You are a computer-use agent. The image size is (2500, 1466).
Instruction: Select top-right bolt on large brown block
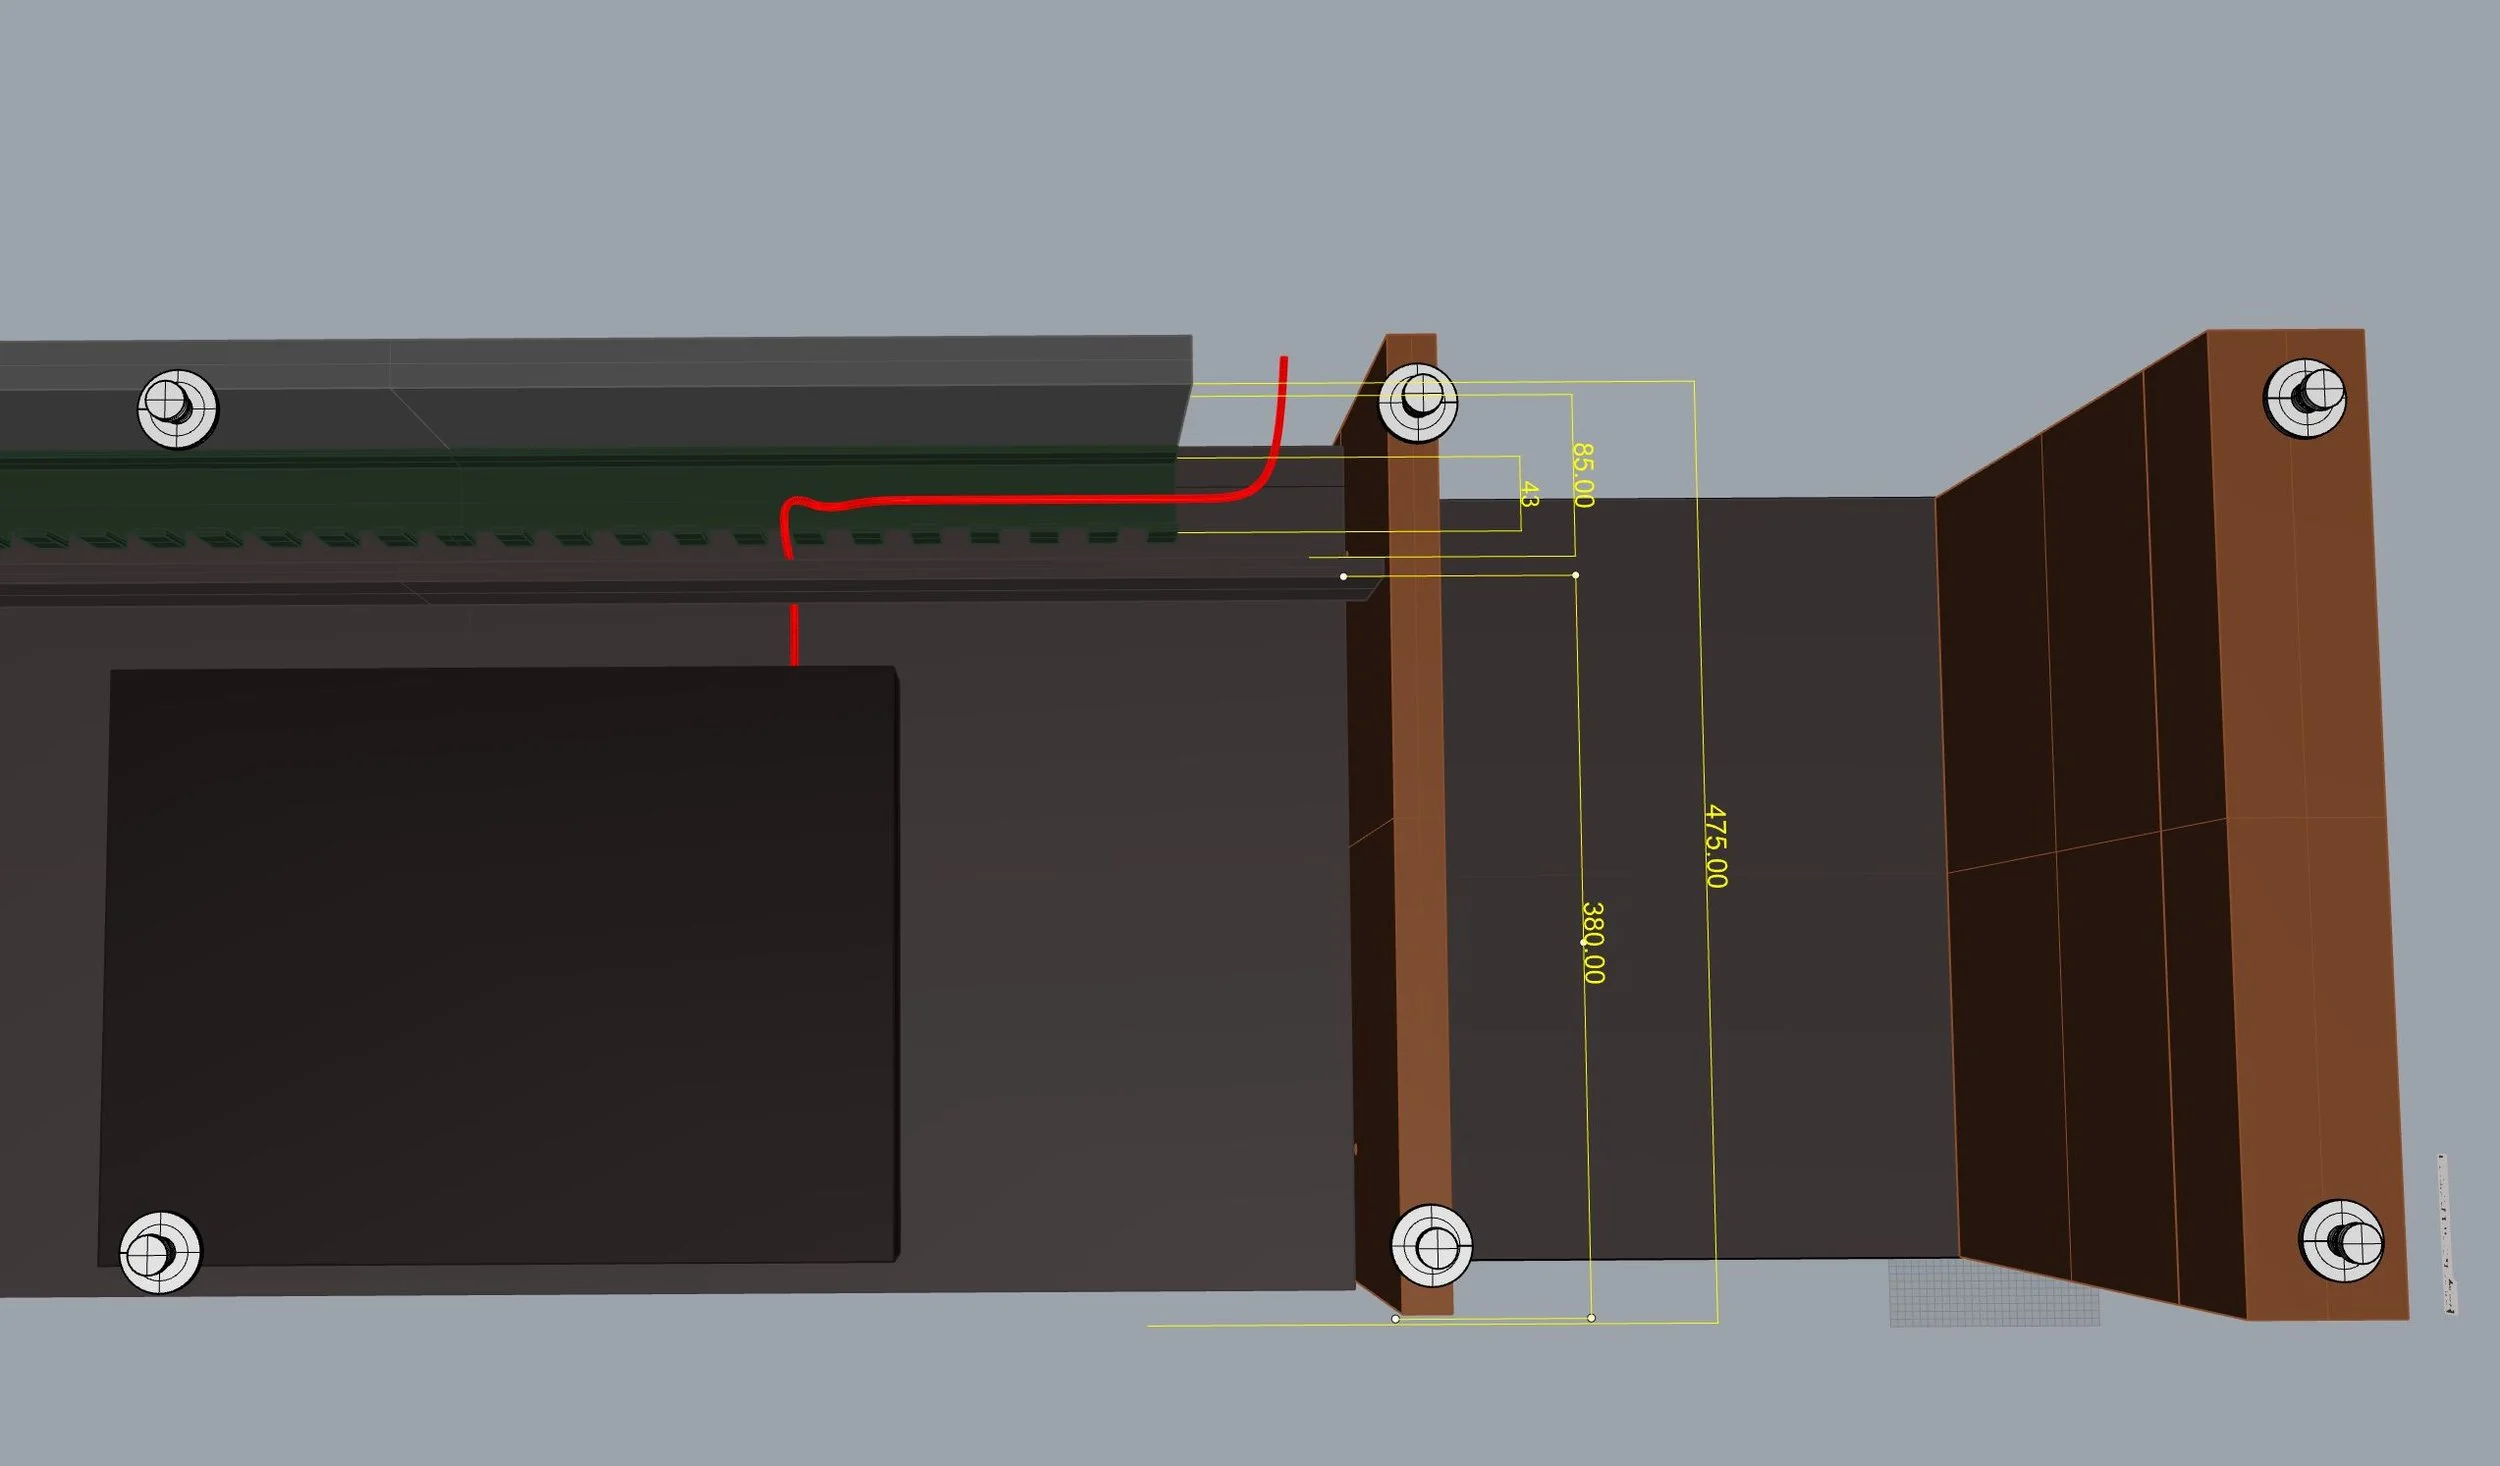pos(2305,397)
